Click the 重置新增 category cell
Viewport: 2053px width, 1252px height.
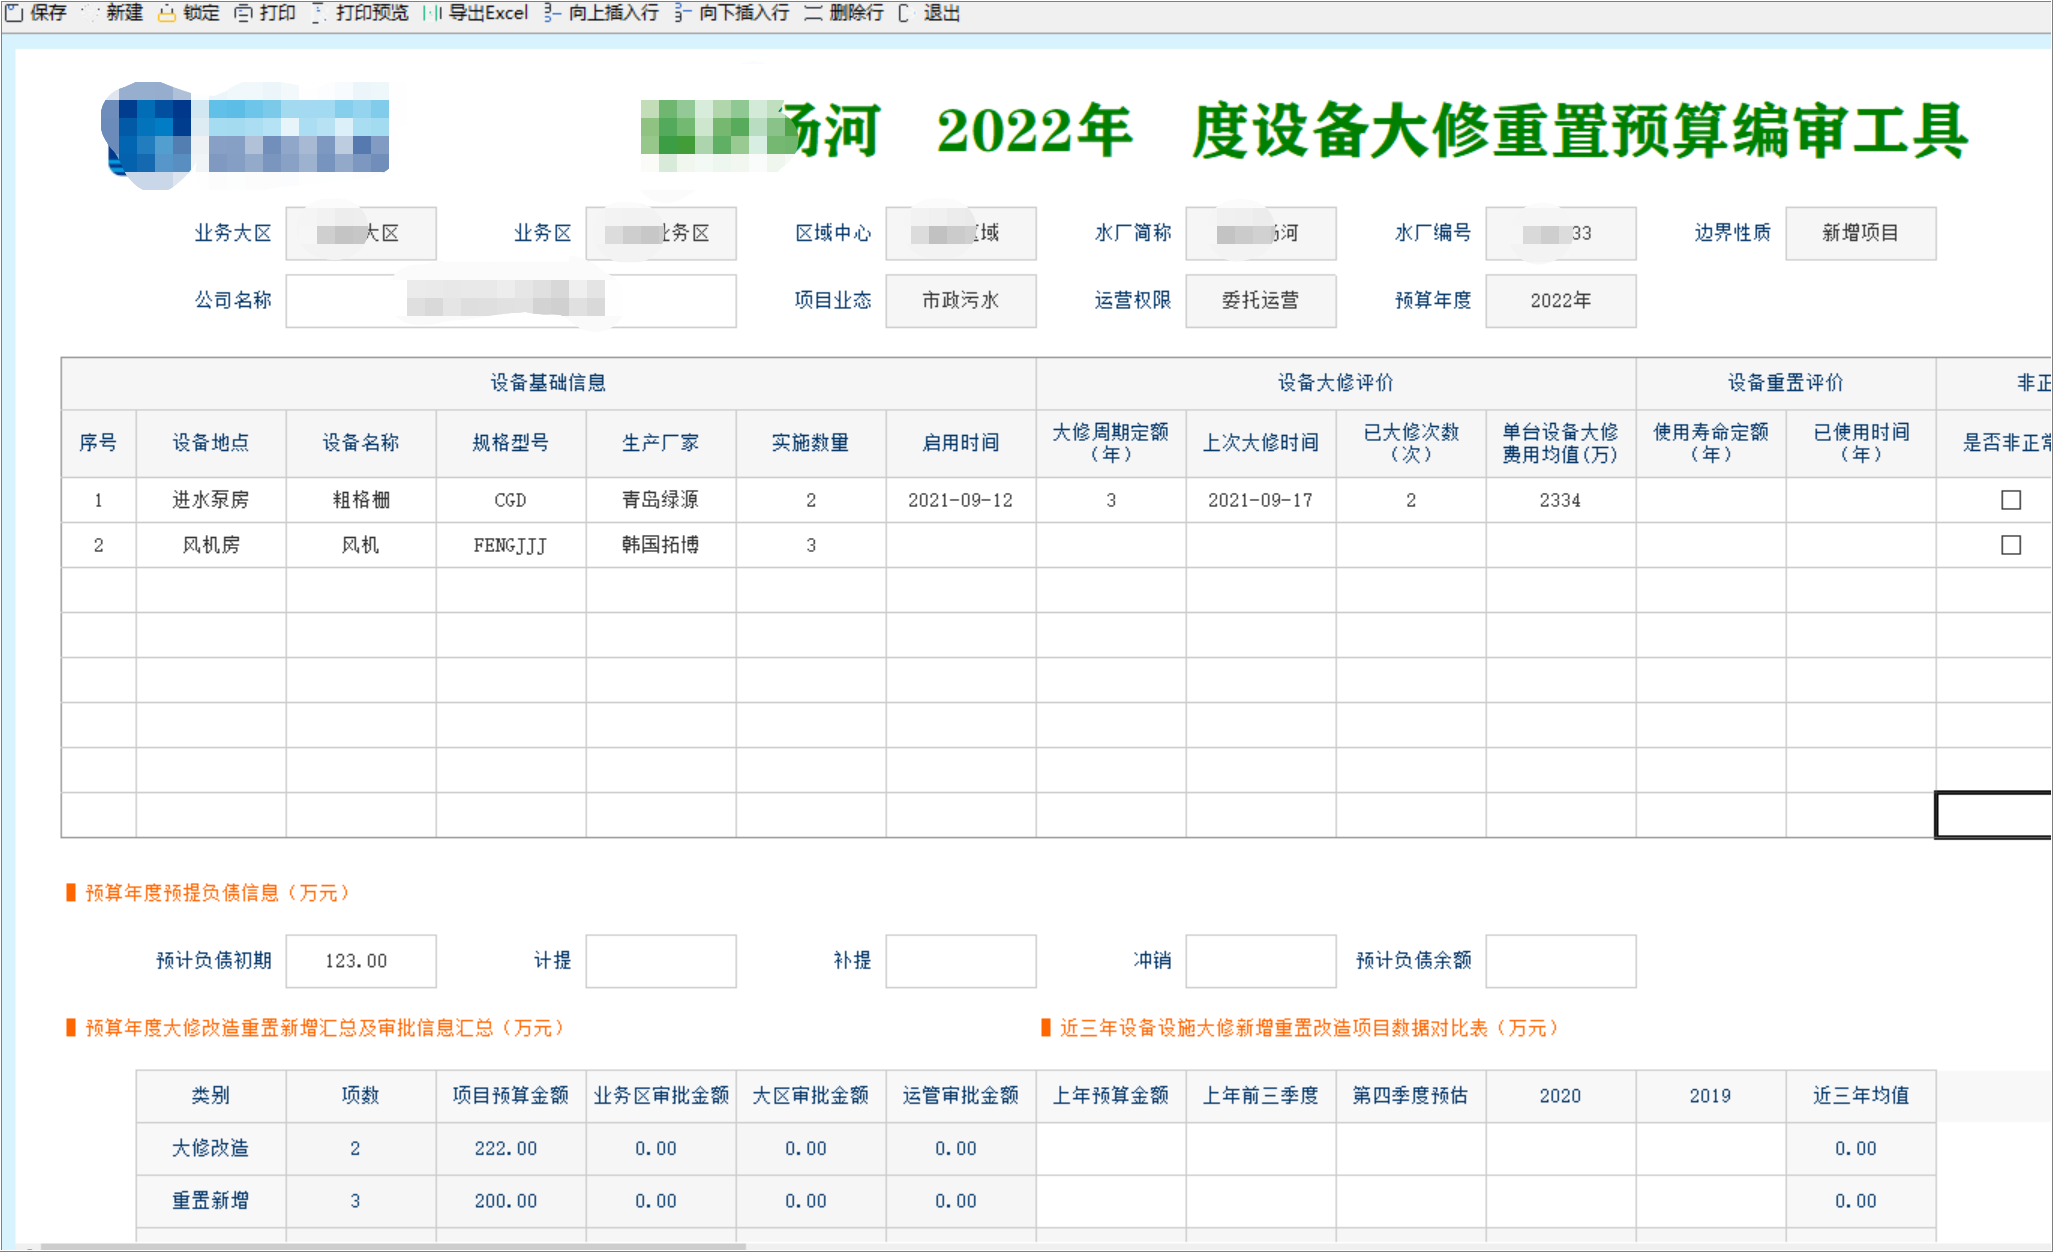point(211,1201)
